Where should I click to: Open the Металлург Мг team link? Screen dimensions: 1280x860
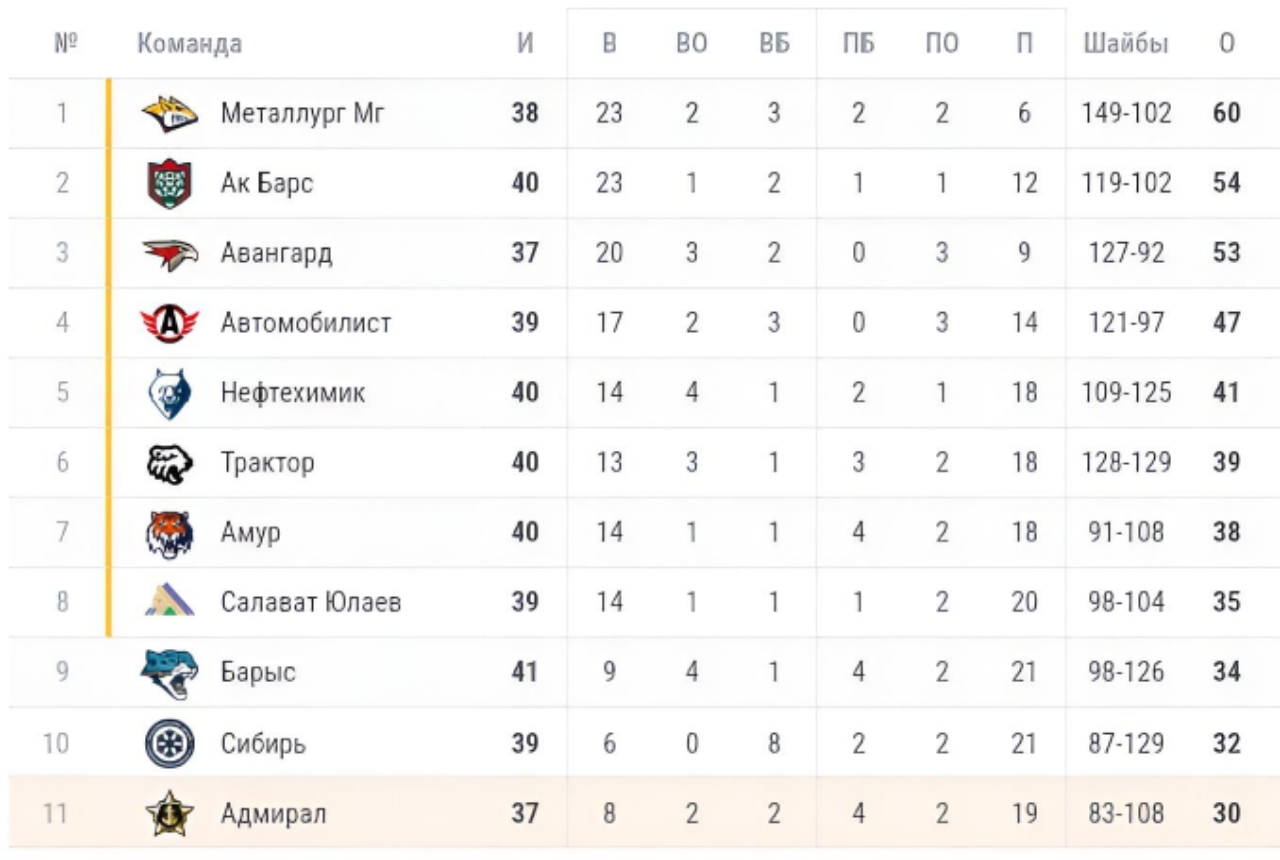(x=302, y=114)
